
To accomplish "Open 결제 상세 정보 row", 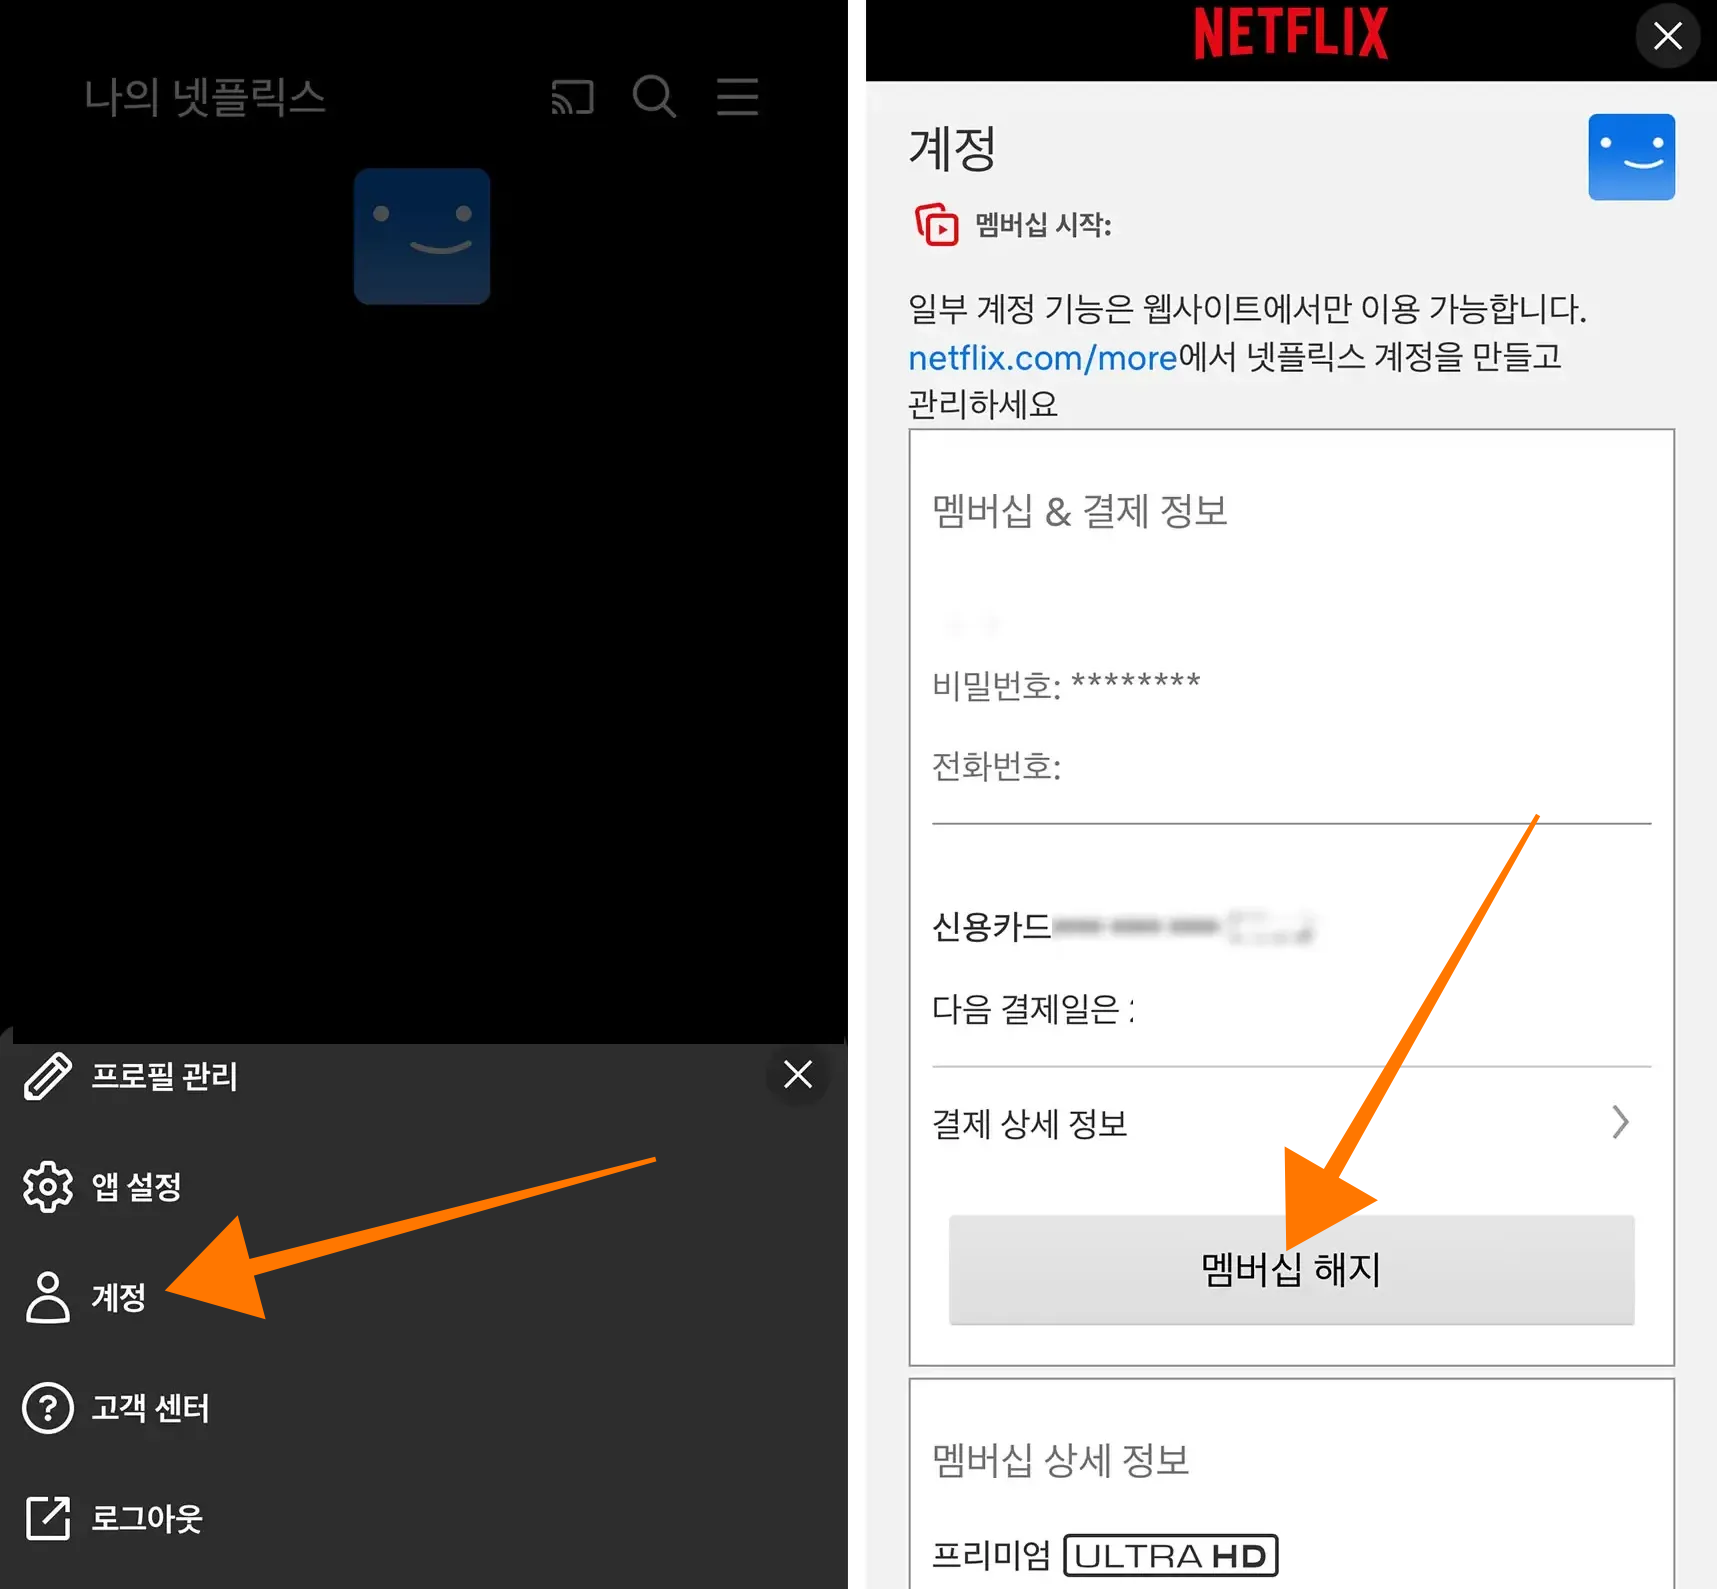I will pyautogui.click(x=1291, y=1123).
